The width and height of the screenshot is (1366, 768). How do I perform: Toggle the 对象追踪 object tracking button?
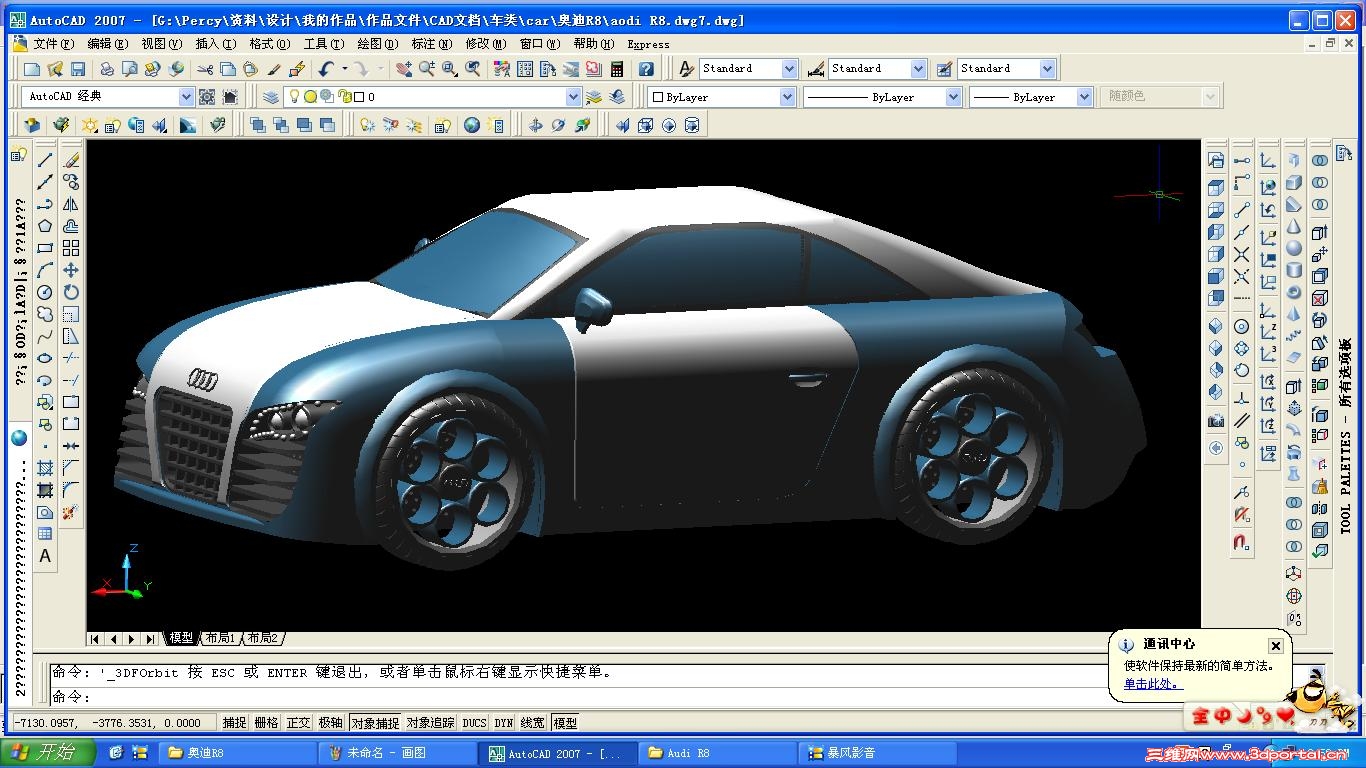click(431, 723)
